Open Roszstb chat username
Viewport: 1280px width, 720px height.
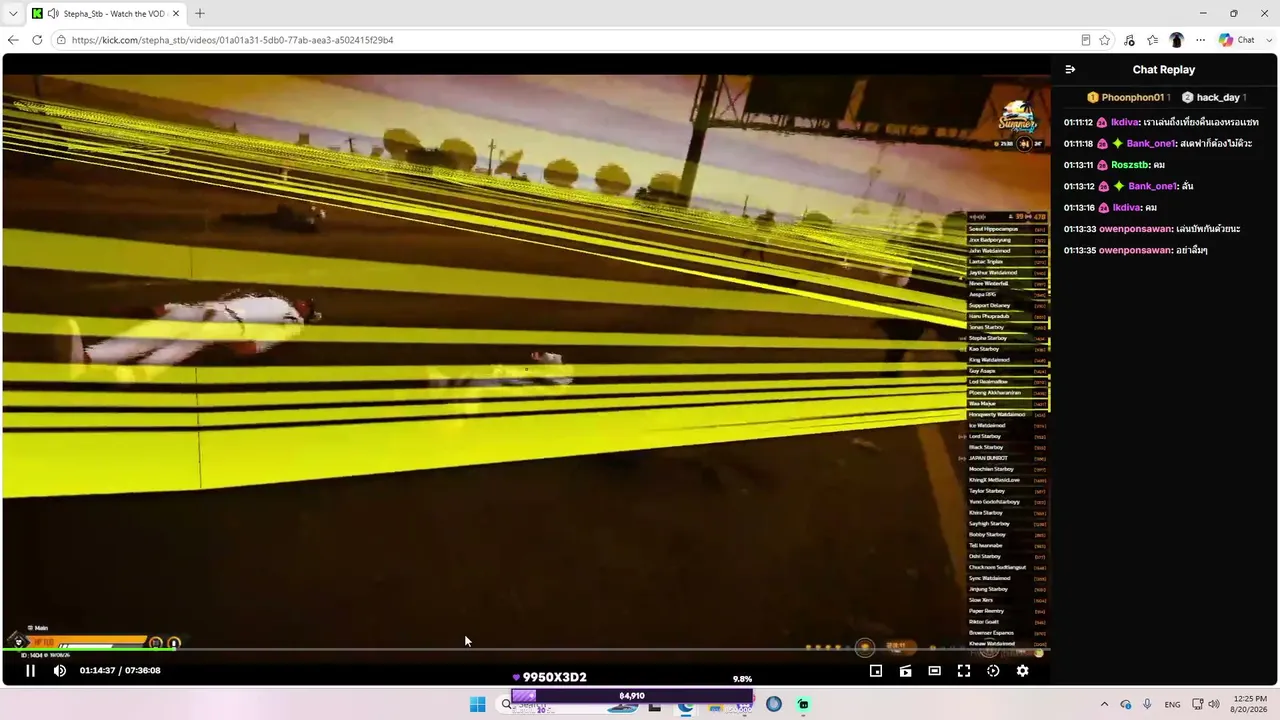[1129, 165]
